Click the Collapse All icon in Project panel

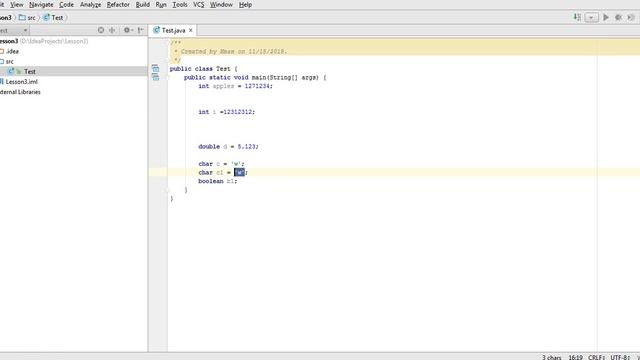[112, 30]
